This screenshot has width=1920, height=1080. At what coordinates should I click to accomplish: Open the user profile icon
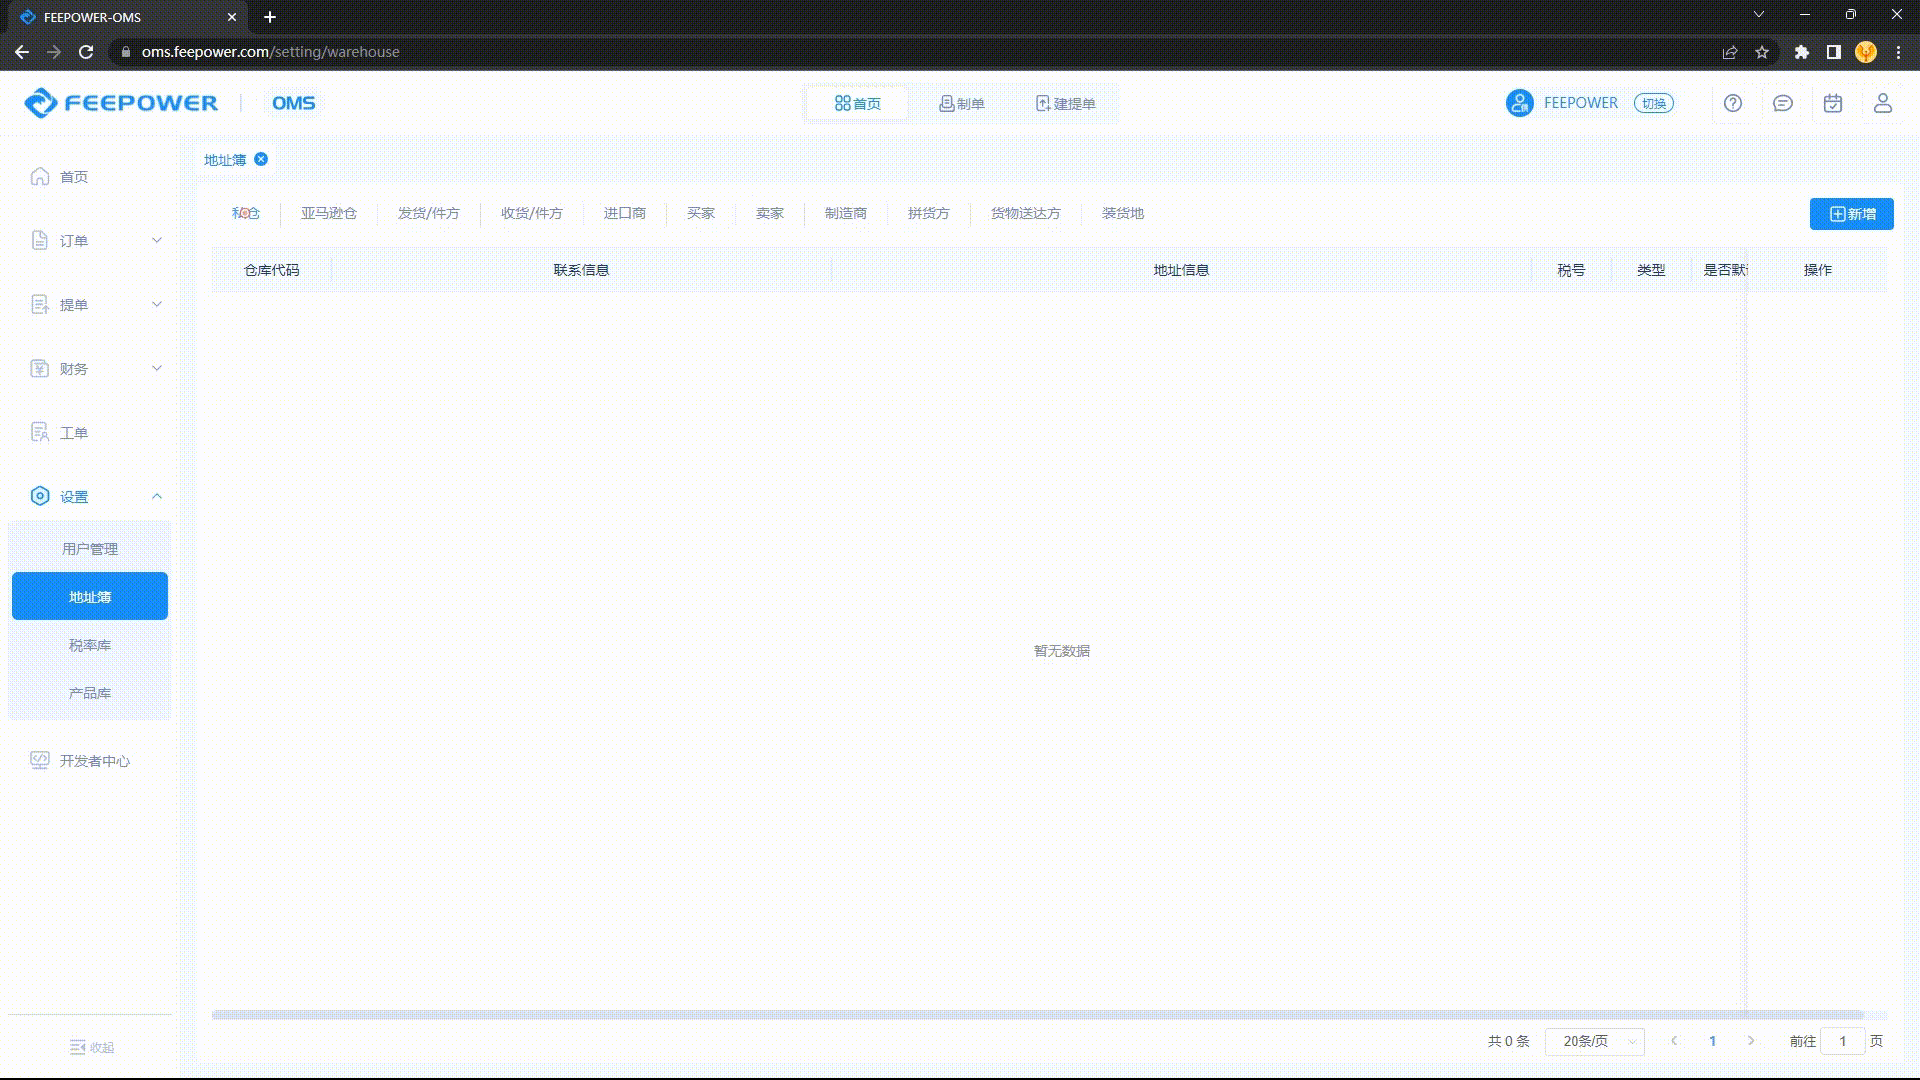coord(1883,103)
